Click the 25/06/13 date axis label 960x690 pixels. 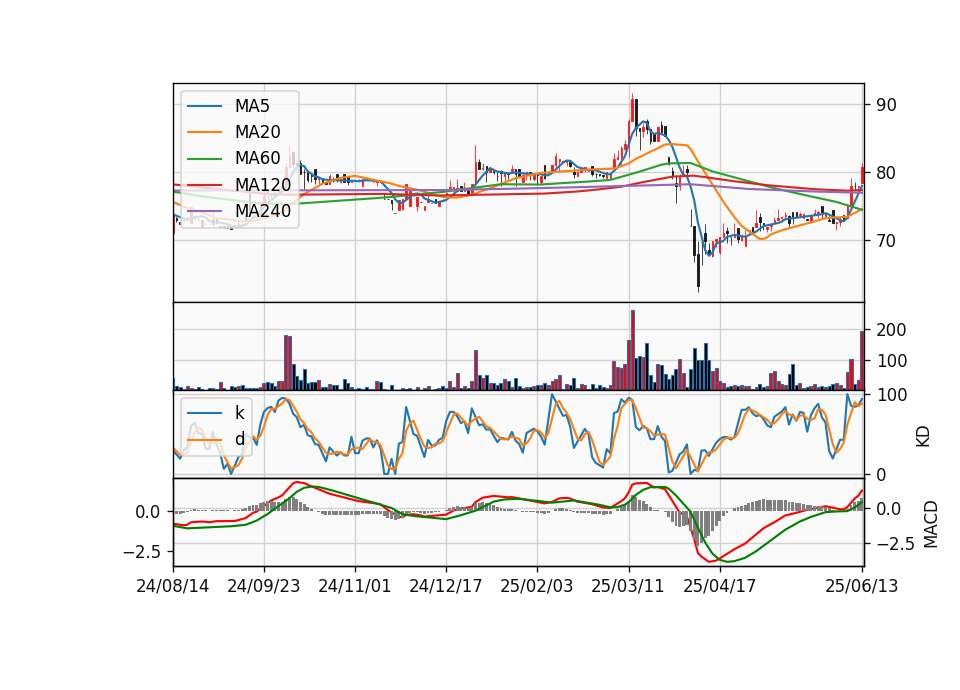[861, 586]
